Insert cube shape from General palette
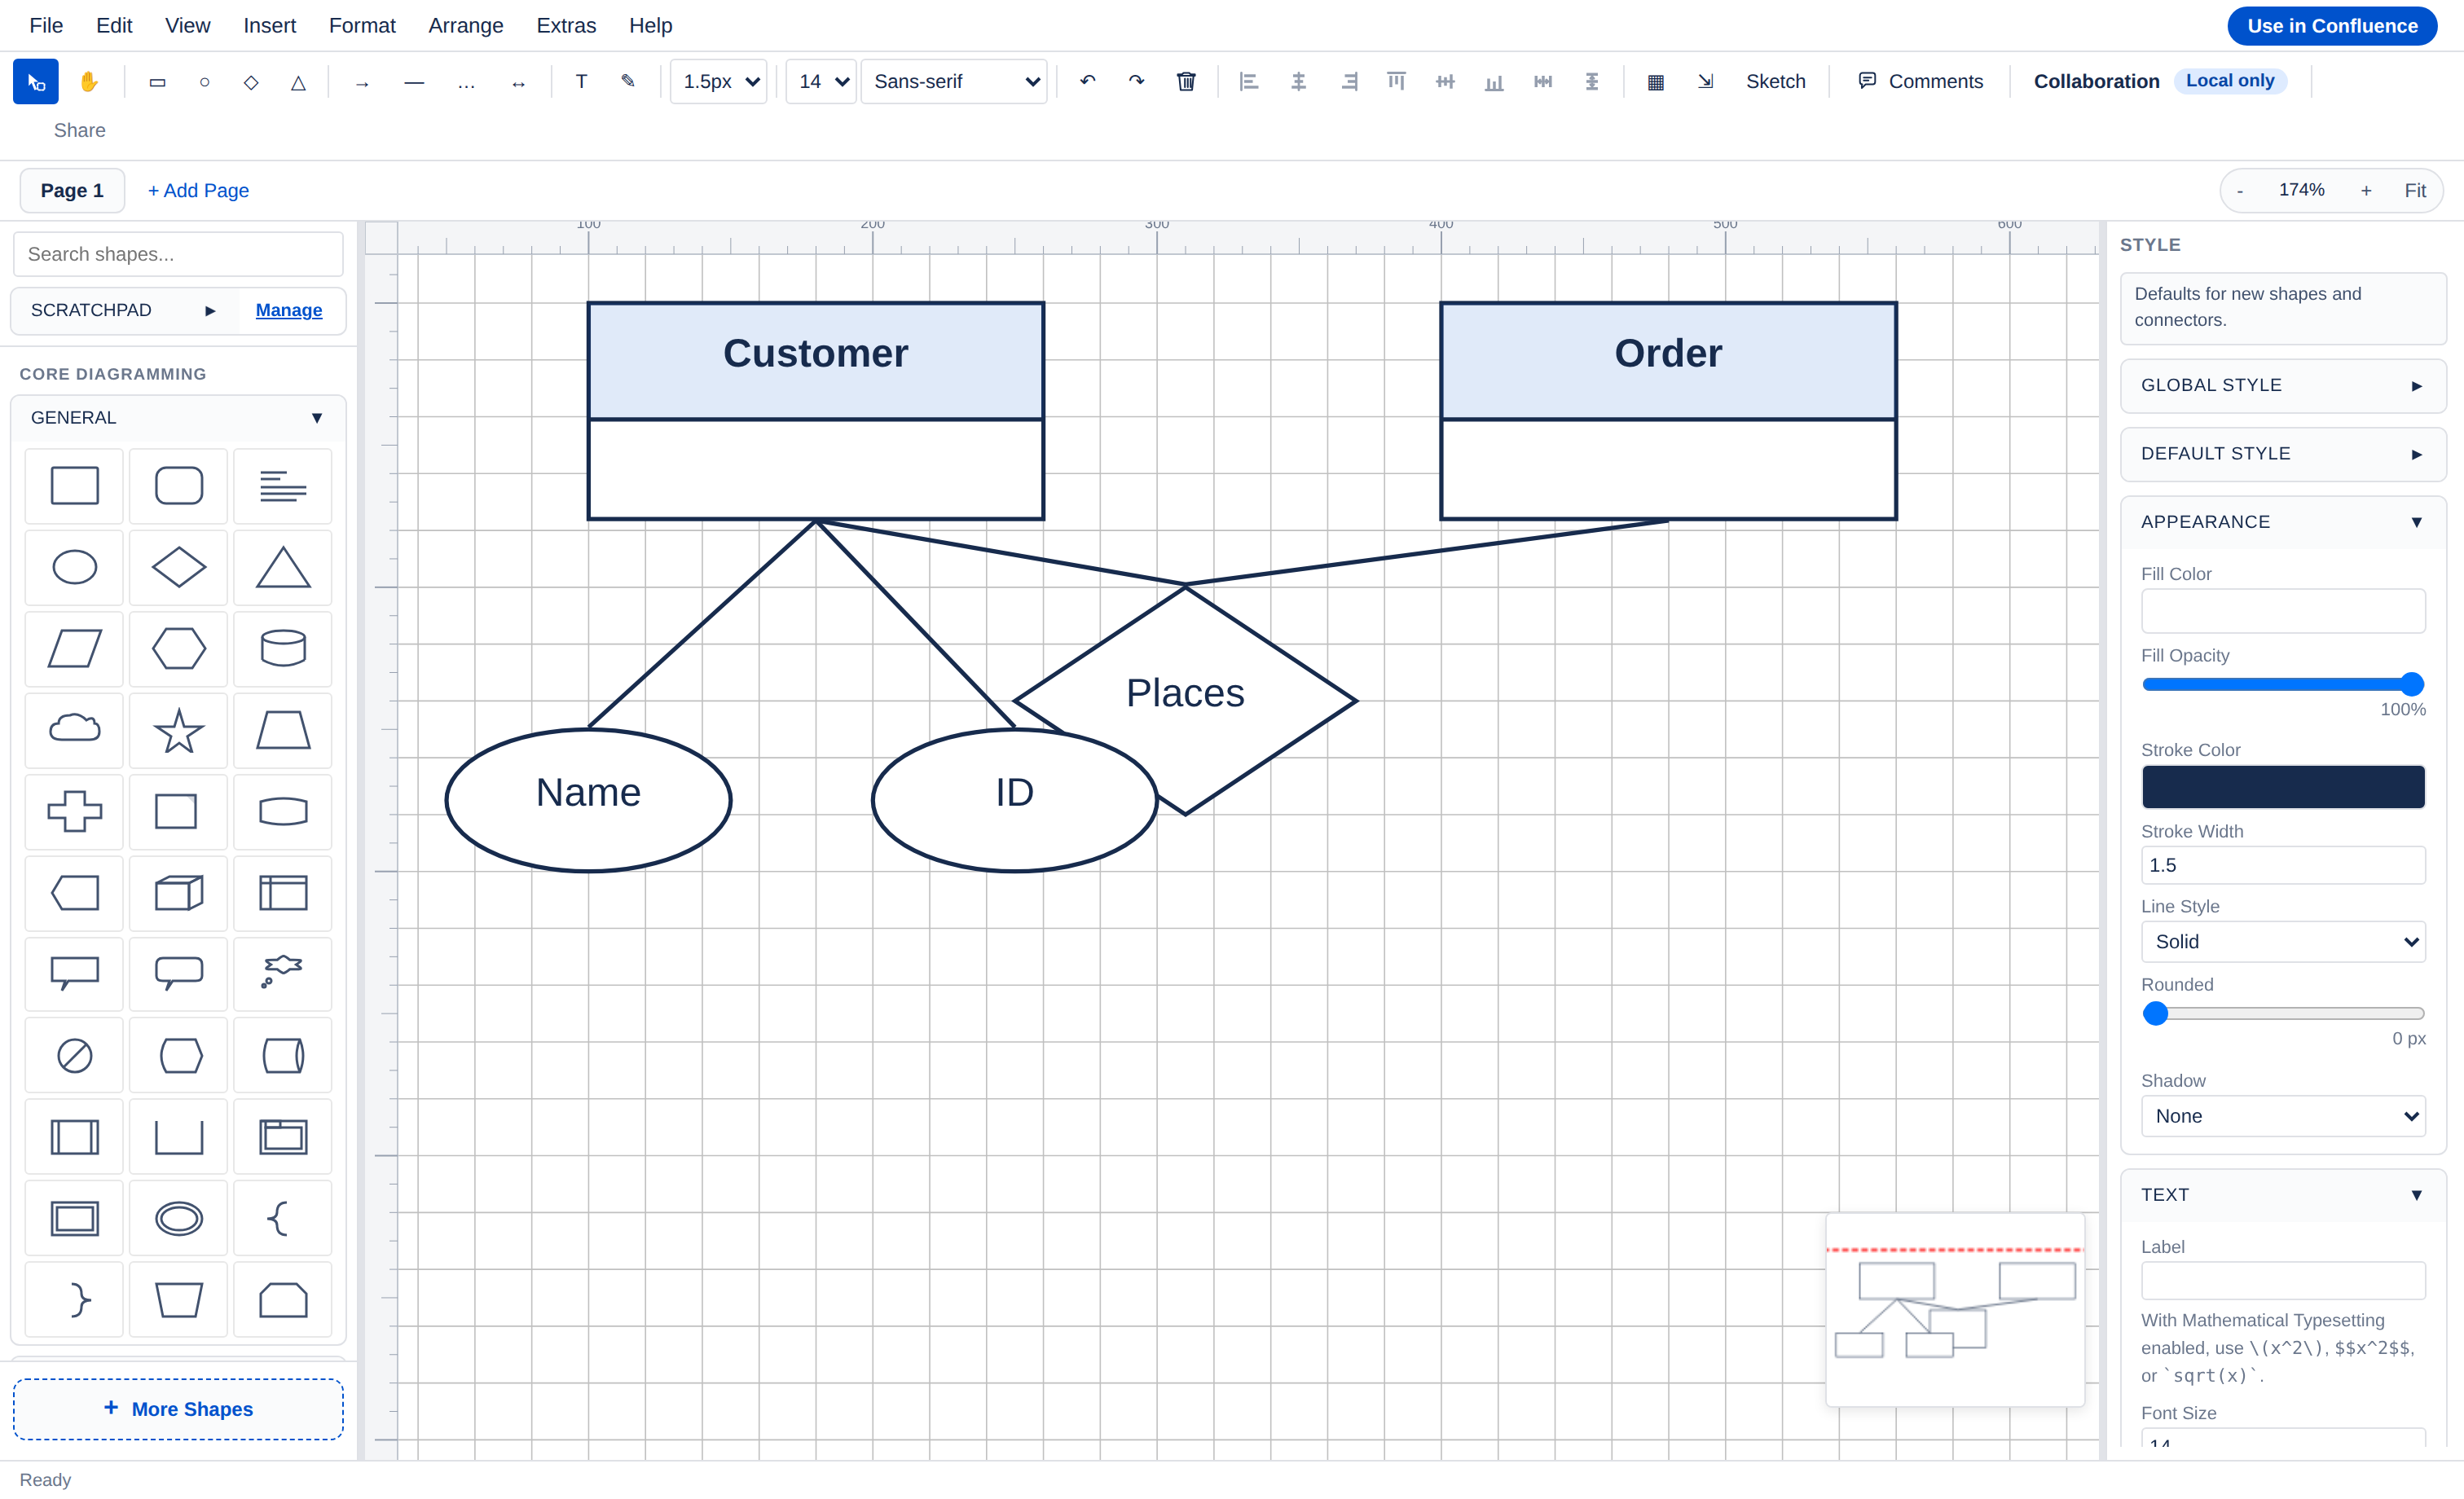This screenshot has width=2464, height=1499. pyautogui.click(x=179, y=893)
